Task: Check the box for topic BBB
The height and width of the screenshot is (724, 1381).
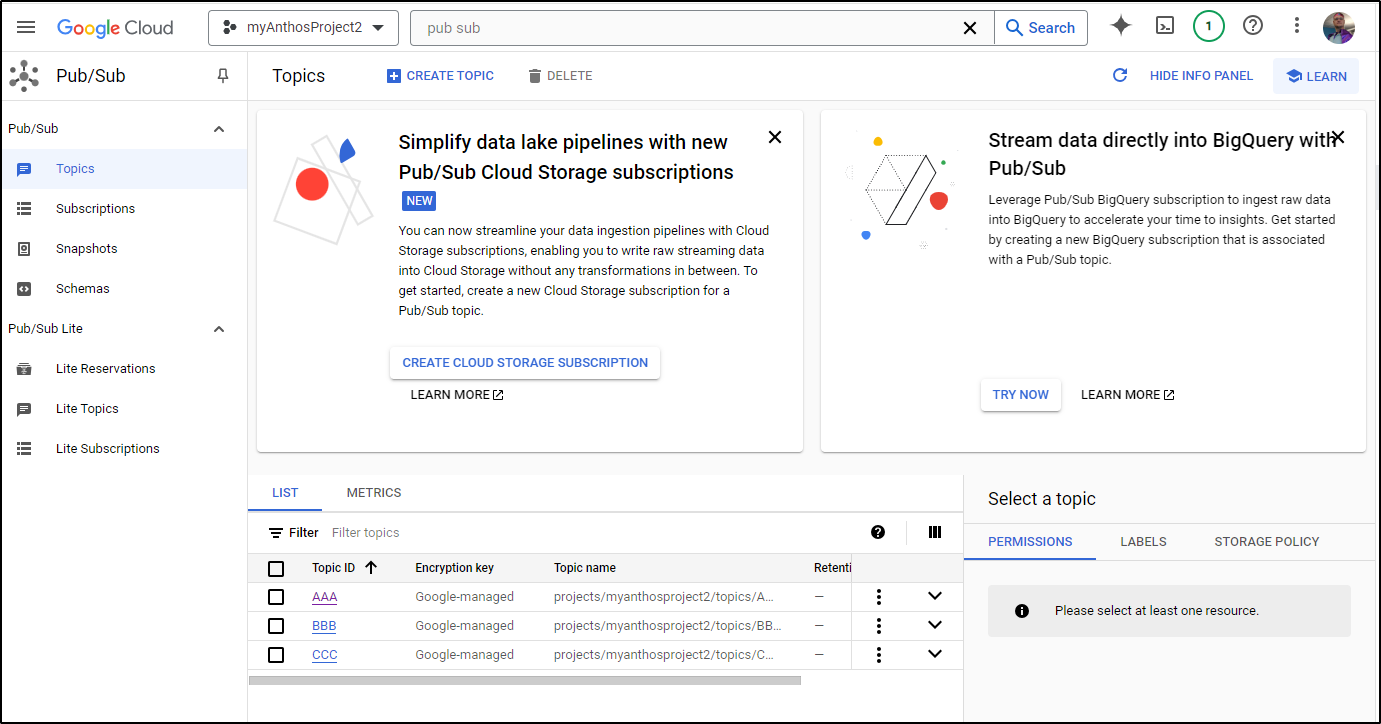Action: [276, 626]
